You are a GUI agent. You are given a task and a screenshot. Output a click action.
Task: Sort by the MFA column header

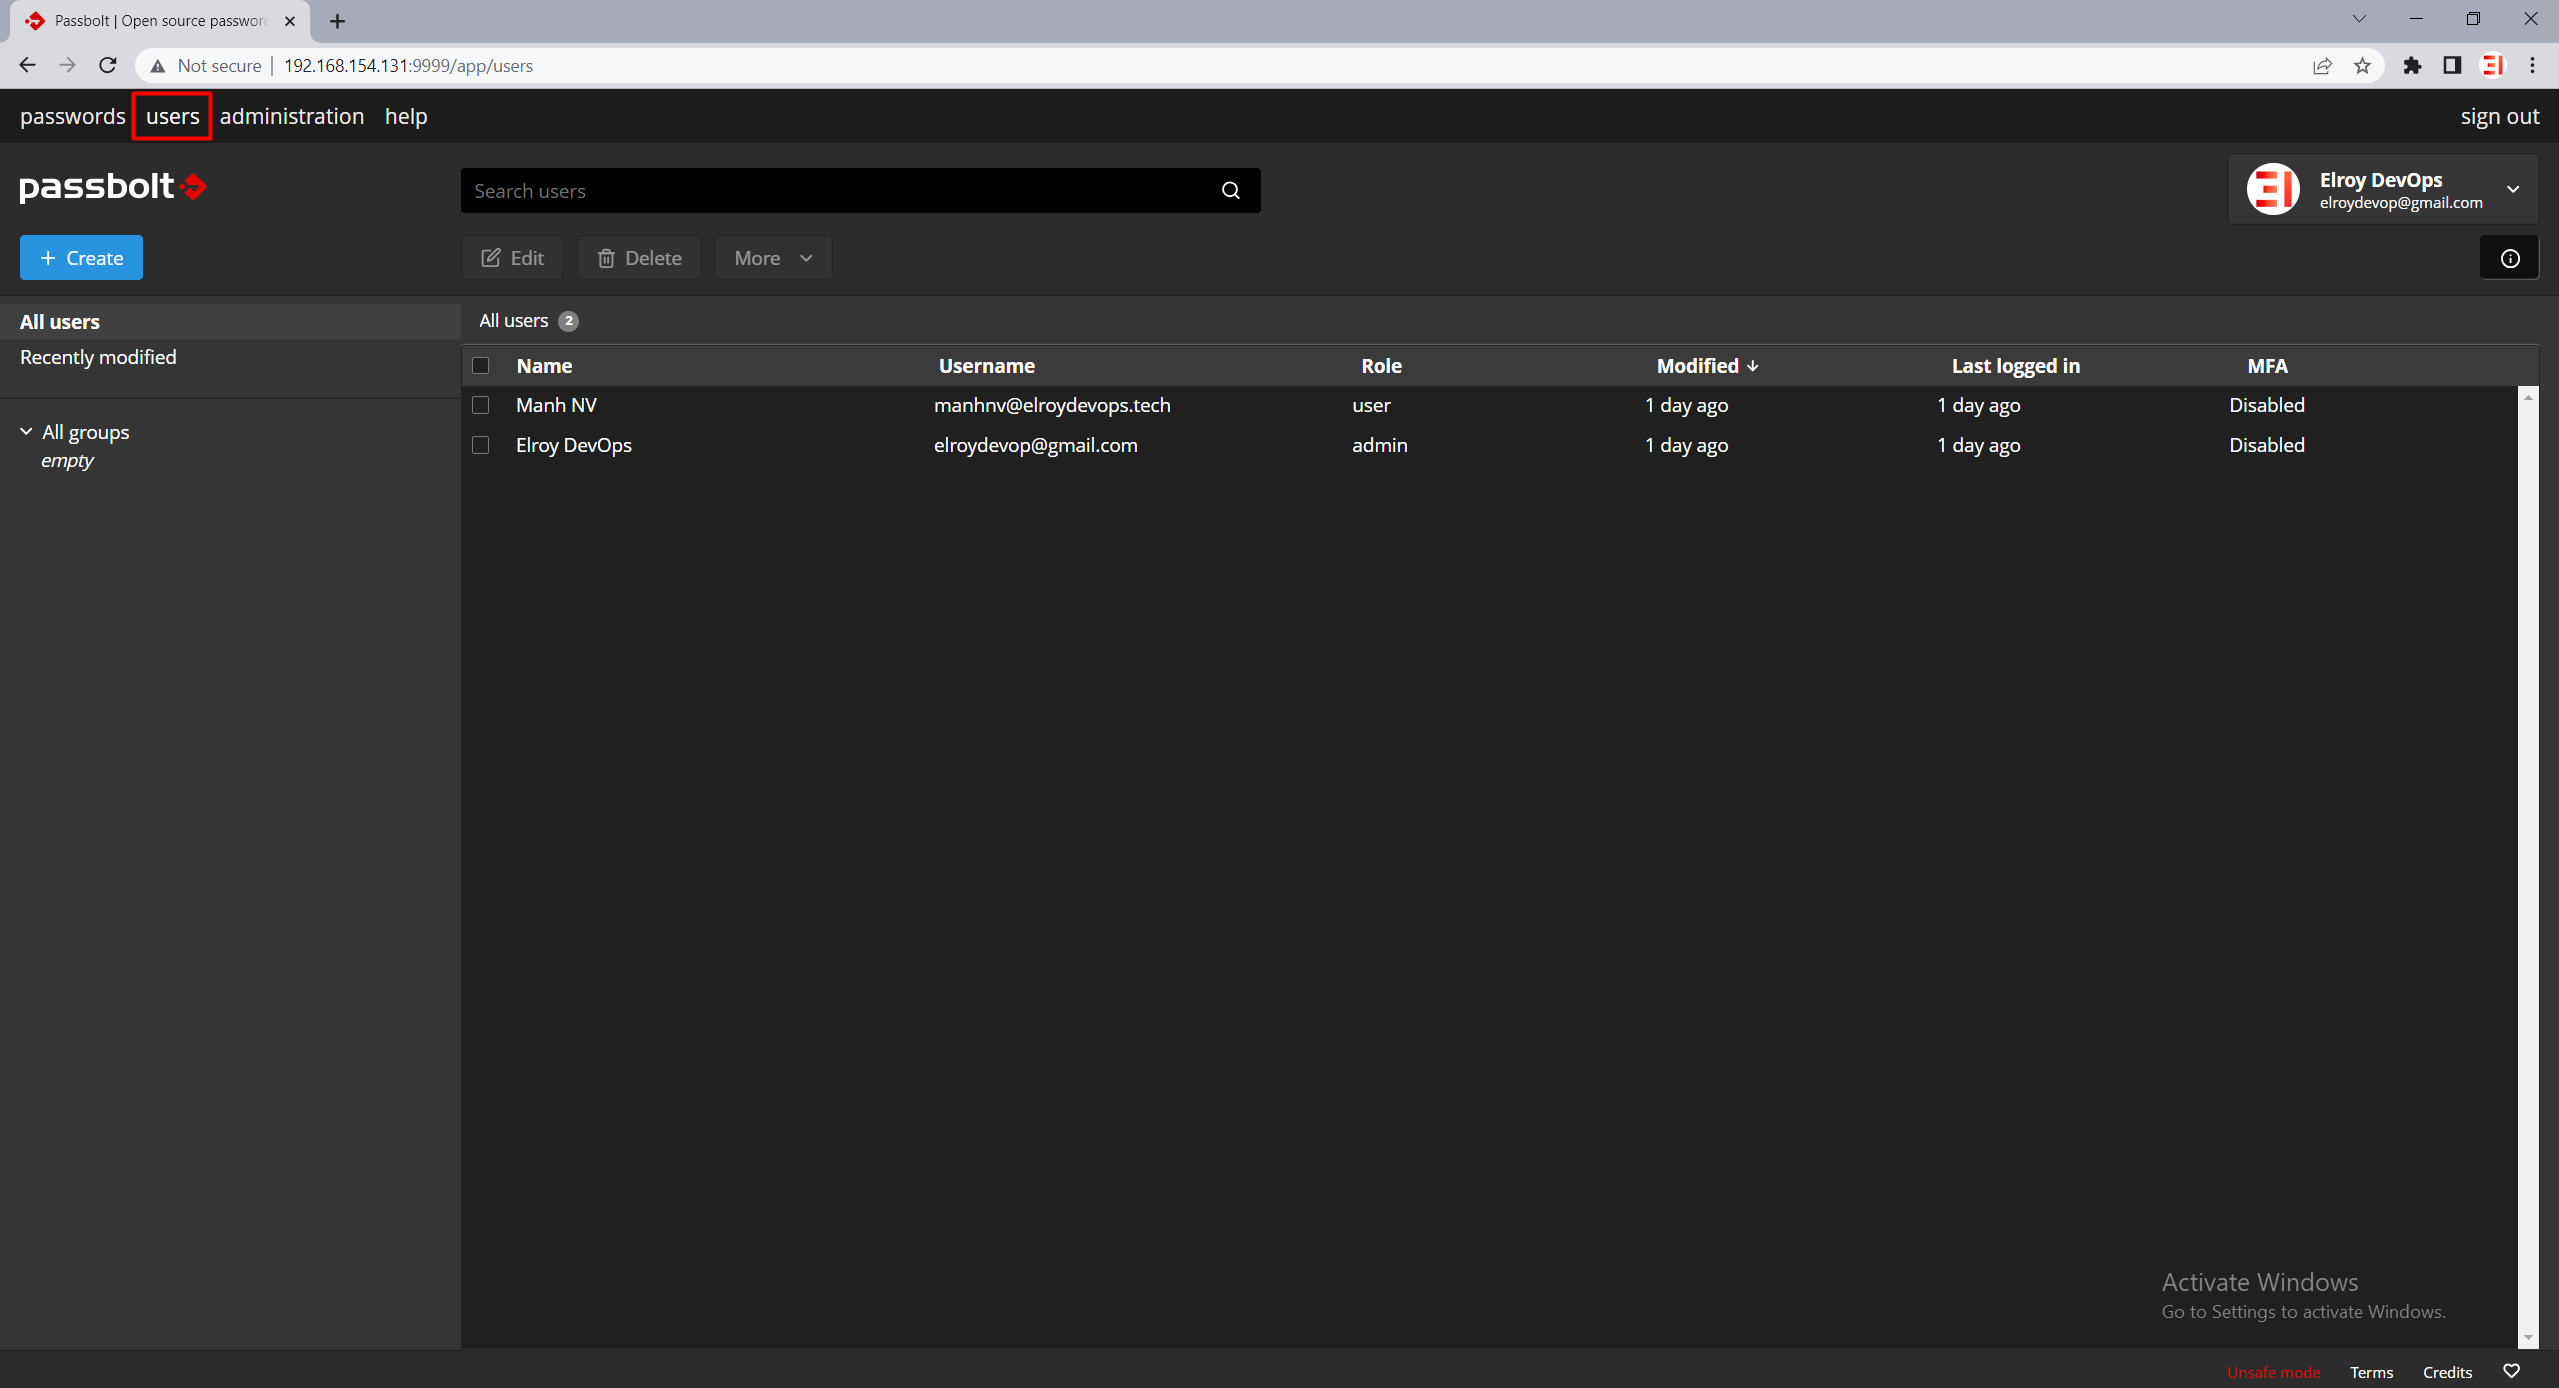pos(2267,365)
